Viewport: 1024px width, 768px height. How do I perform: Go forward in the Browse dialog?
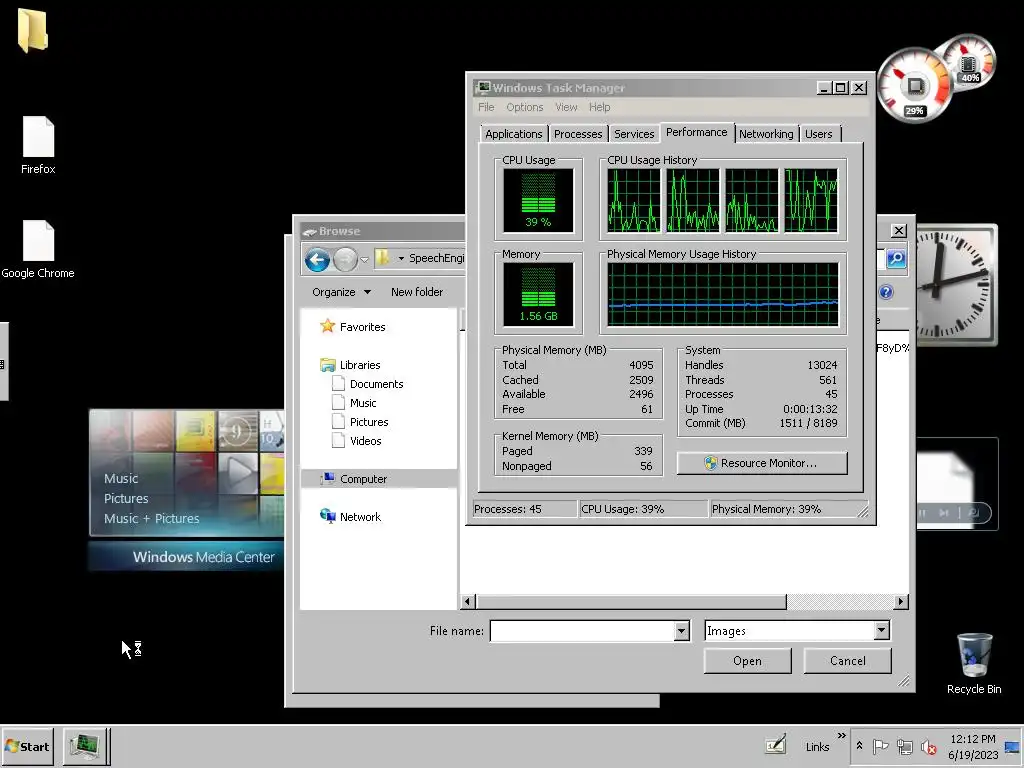click(345, 260)
